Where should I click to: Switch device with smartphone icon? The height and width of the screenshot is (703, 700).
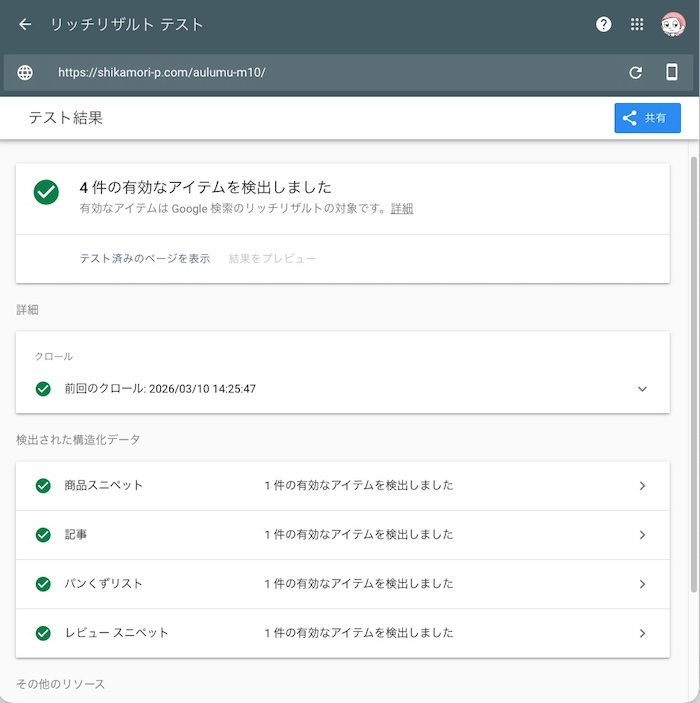click(x=672, y=73)
